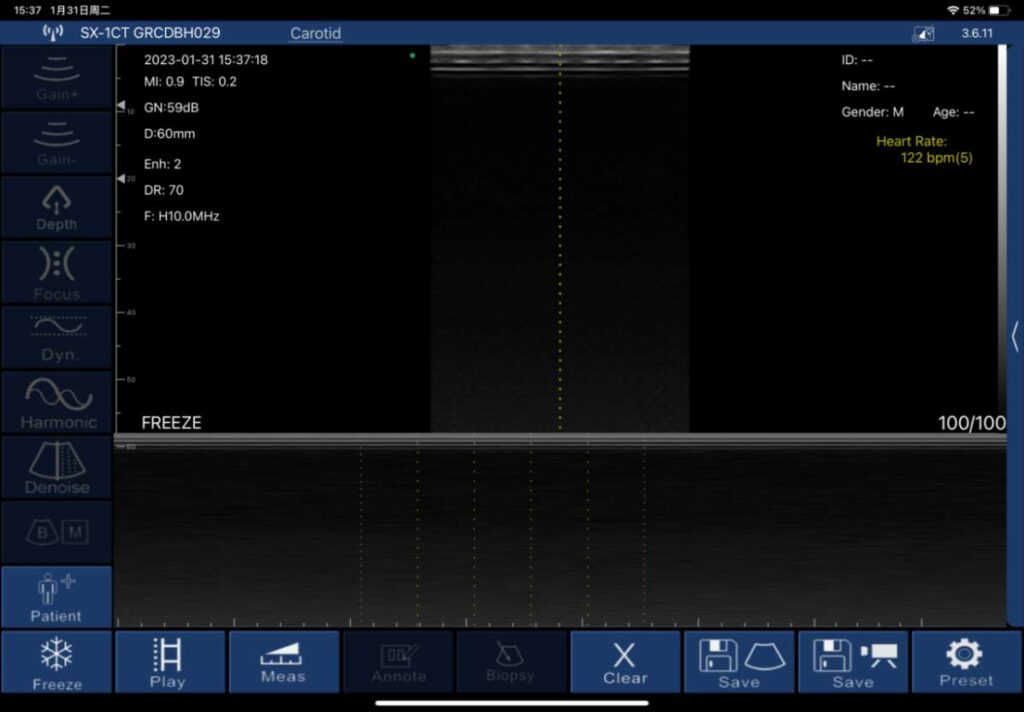The width and height of the screenshot is (1024, 712).
Task: Tap the Enh: 2 value
Action: pos(163,164)
